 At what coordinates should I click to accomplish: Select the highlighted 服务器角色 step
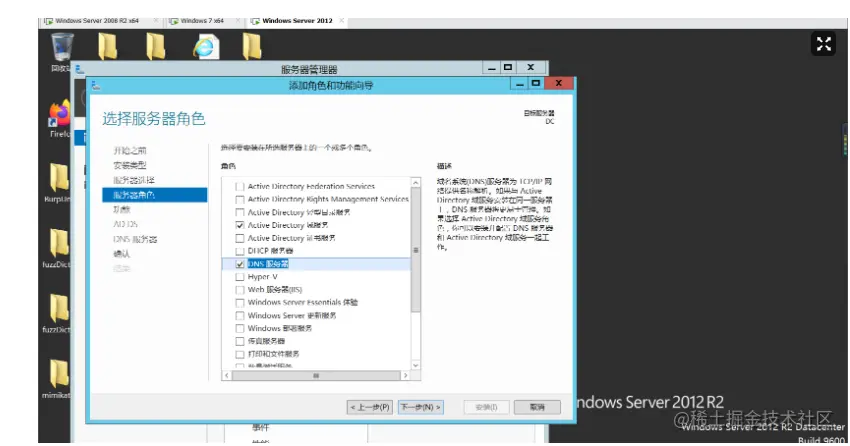(x=154, y=195)
